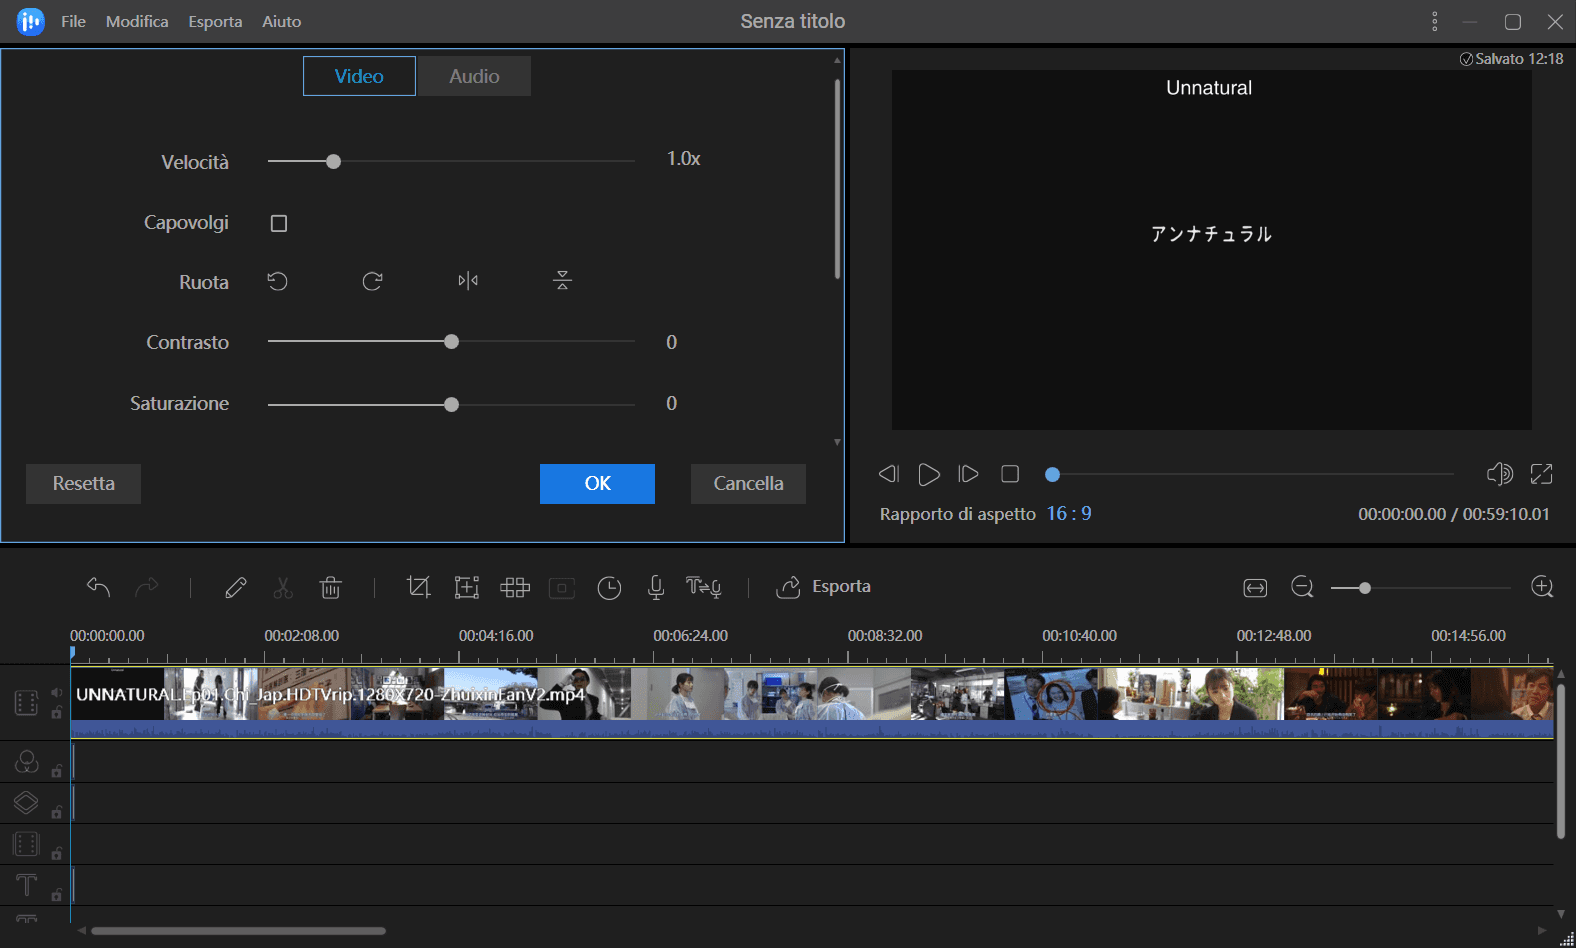Adjust the timeline zoom slider
Viewport: 1576px width, 948px height.
1364,588
